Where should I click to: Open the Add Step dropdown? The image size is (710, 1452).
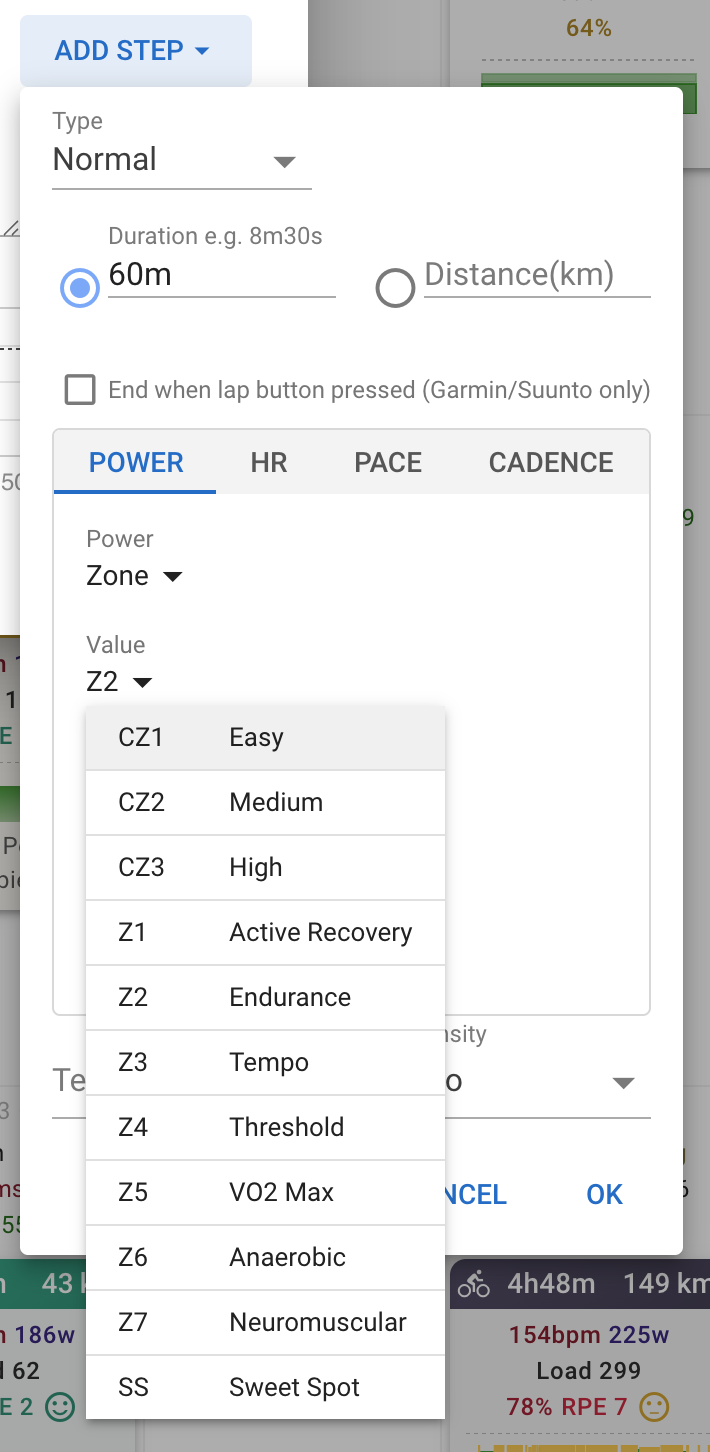pos(134,50)
